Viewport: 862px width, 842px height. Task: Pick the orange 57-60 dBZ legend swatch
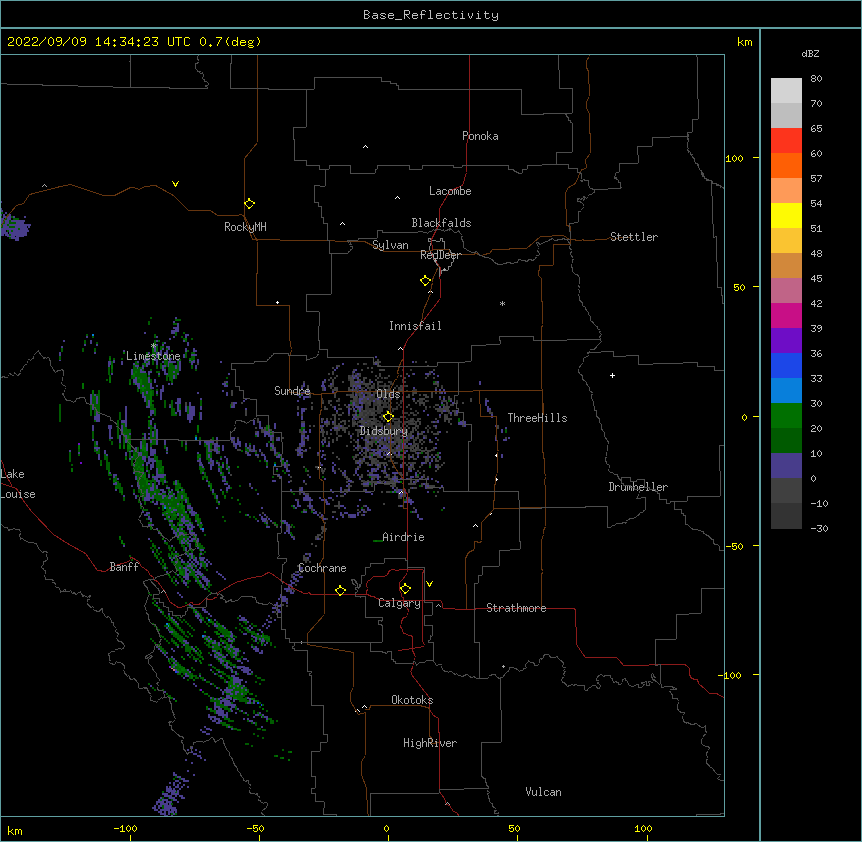[x=786, y=165]
